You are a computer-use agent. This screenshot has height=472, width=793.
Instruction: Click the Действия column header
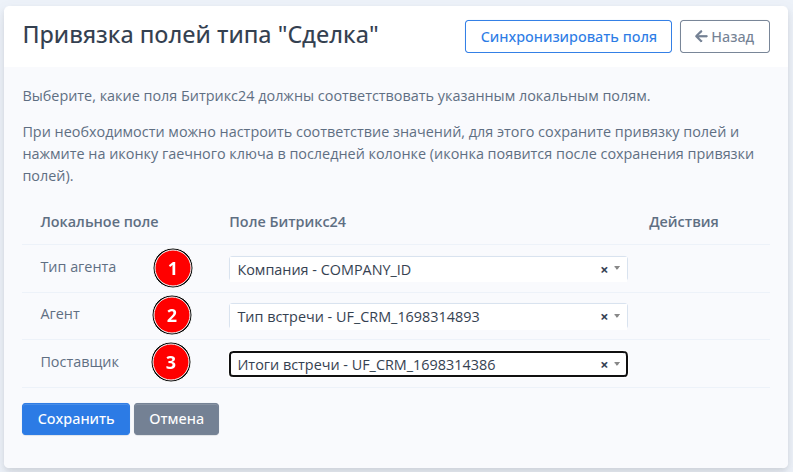click(x=683, y=221)
